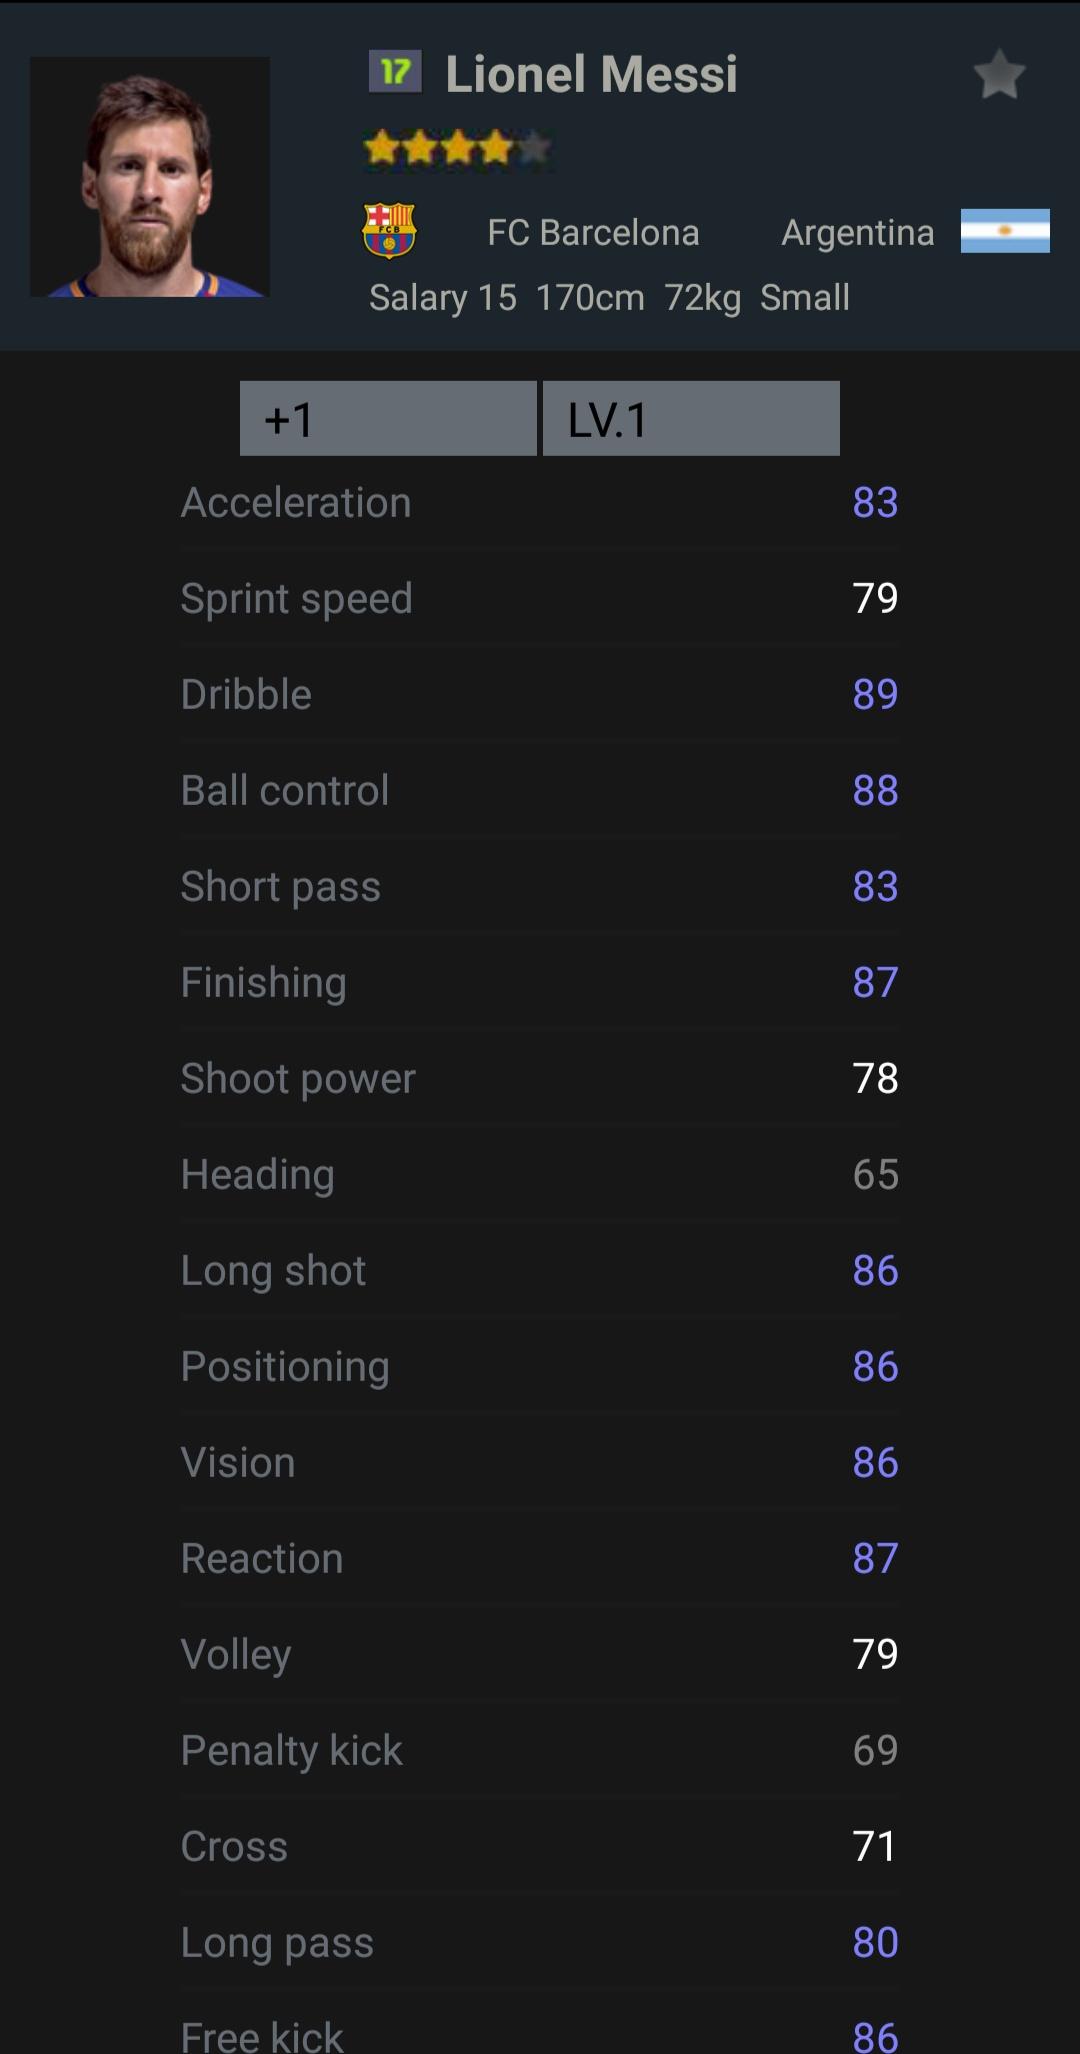This screenshot has width=1080, height=2054.
Task: Tap the Heading stat value 65
Action: [875, 1175]
